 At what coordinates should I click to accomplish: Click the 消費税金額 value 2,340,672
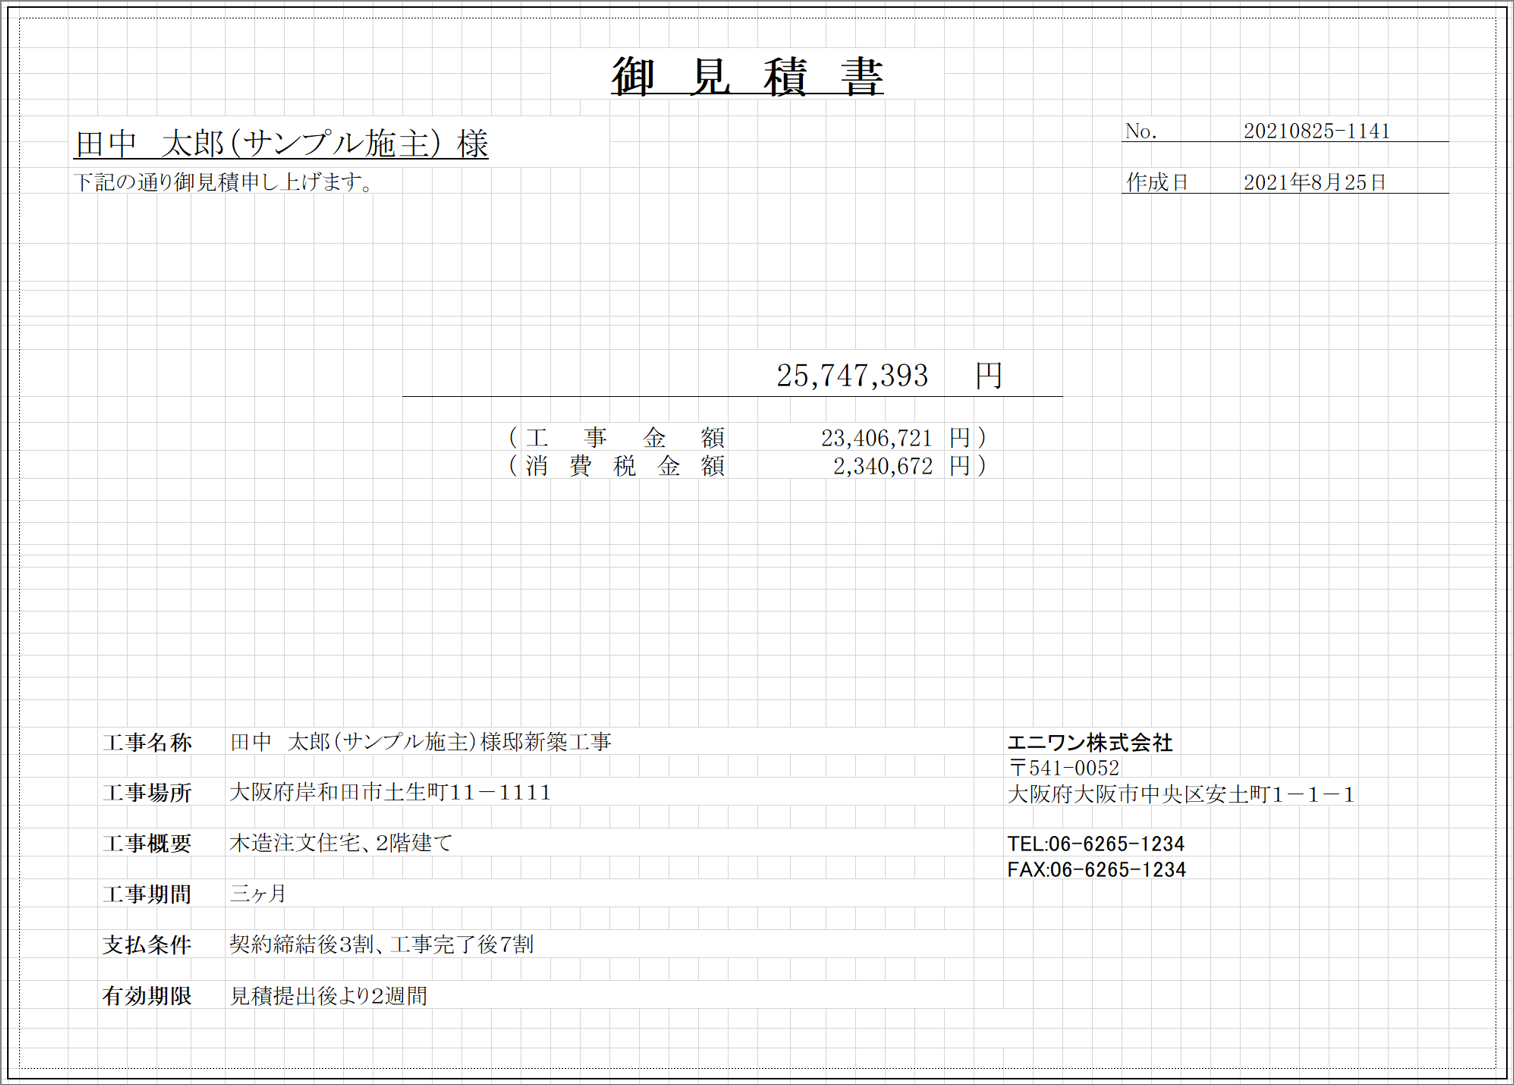(885, 465)
